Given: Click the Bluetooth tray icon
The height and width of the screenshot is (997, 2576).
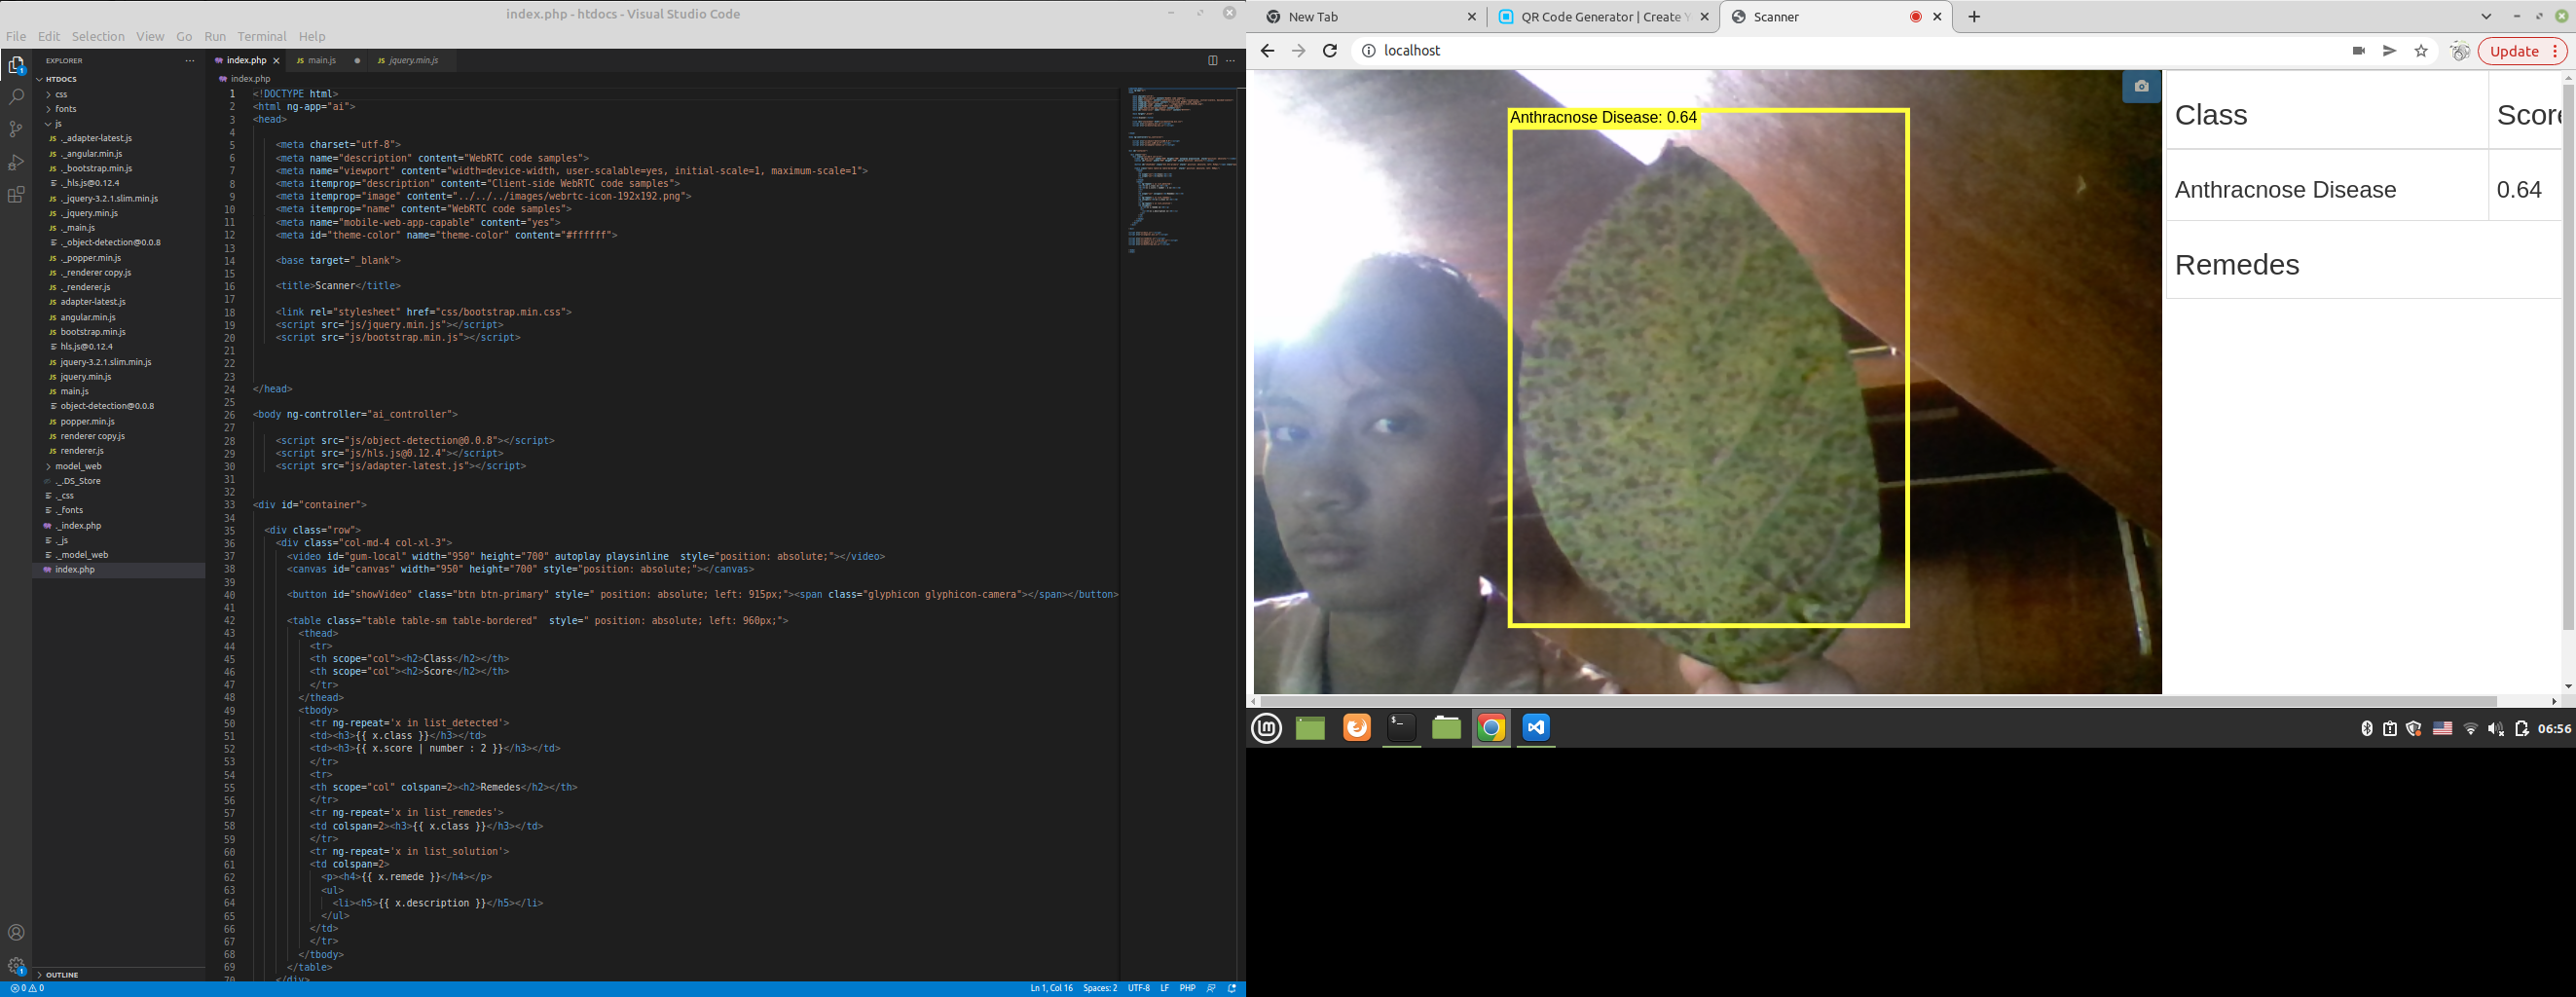Looking at the screenshot, I should click(2366, 729).
